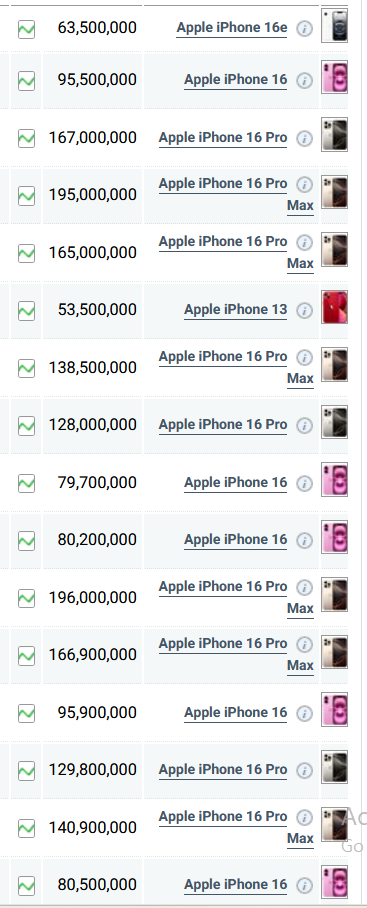Open the Apple iPhone 13 link
367x908 pixels.
236,310
